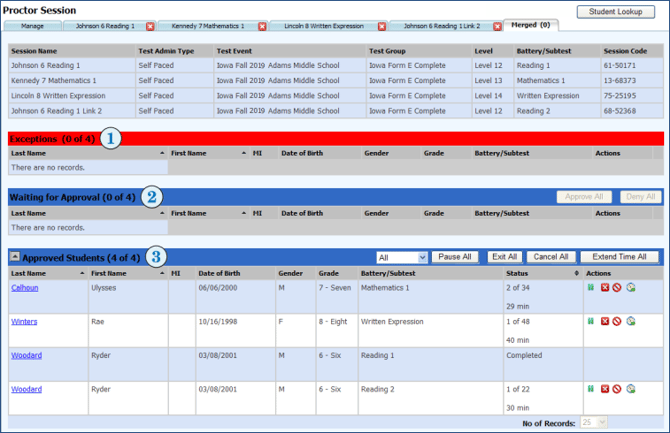Click red X exit icon for Calhoun
The width and height of the screenshot is (670, 433).
(605, 288)
